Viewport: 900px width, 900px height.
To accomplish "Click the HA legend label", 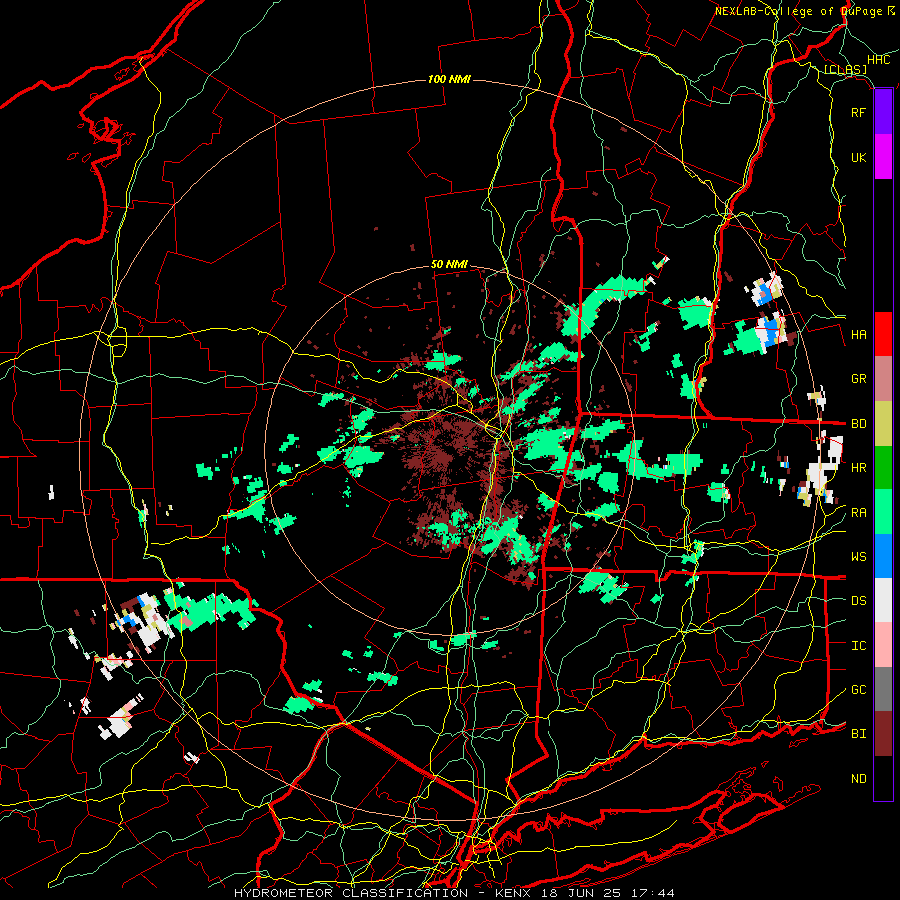I will click(858, 335).
